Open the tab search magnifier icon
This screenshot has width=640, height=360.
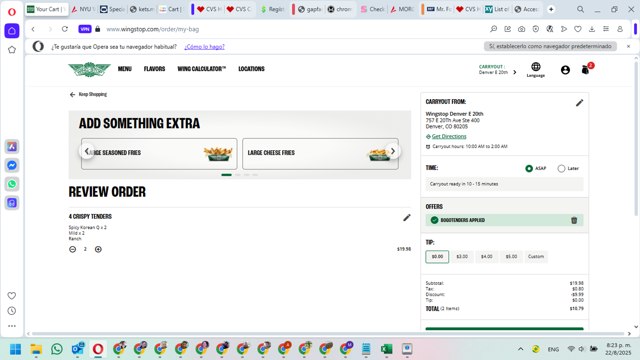(x=580, y=9)
